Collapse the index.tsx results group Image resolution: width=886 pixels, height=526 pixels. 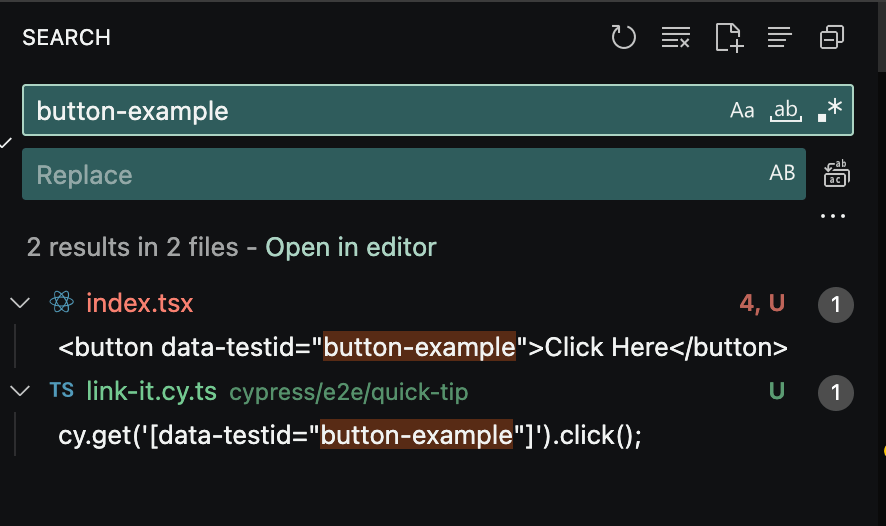(x=19, y=303)
